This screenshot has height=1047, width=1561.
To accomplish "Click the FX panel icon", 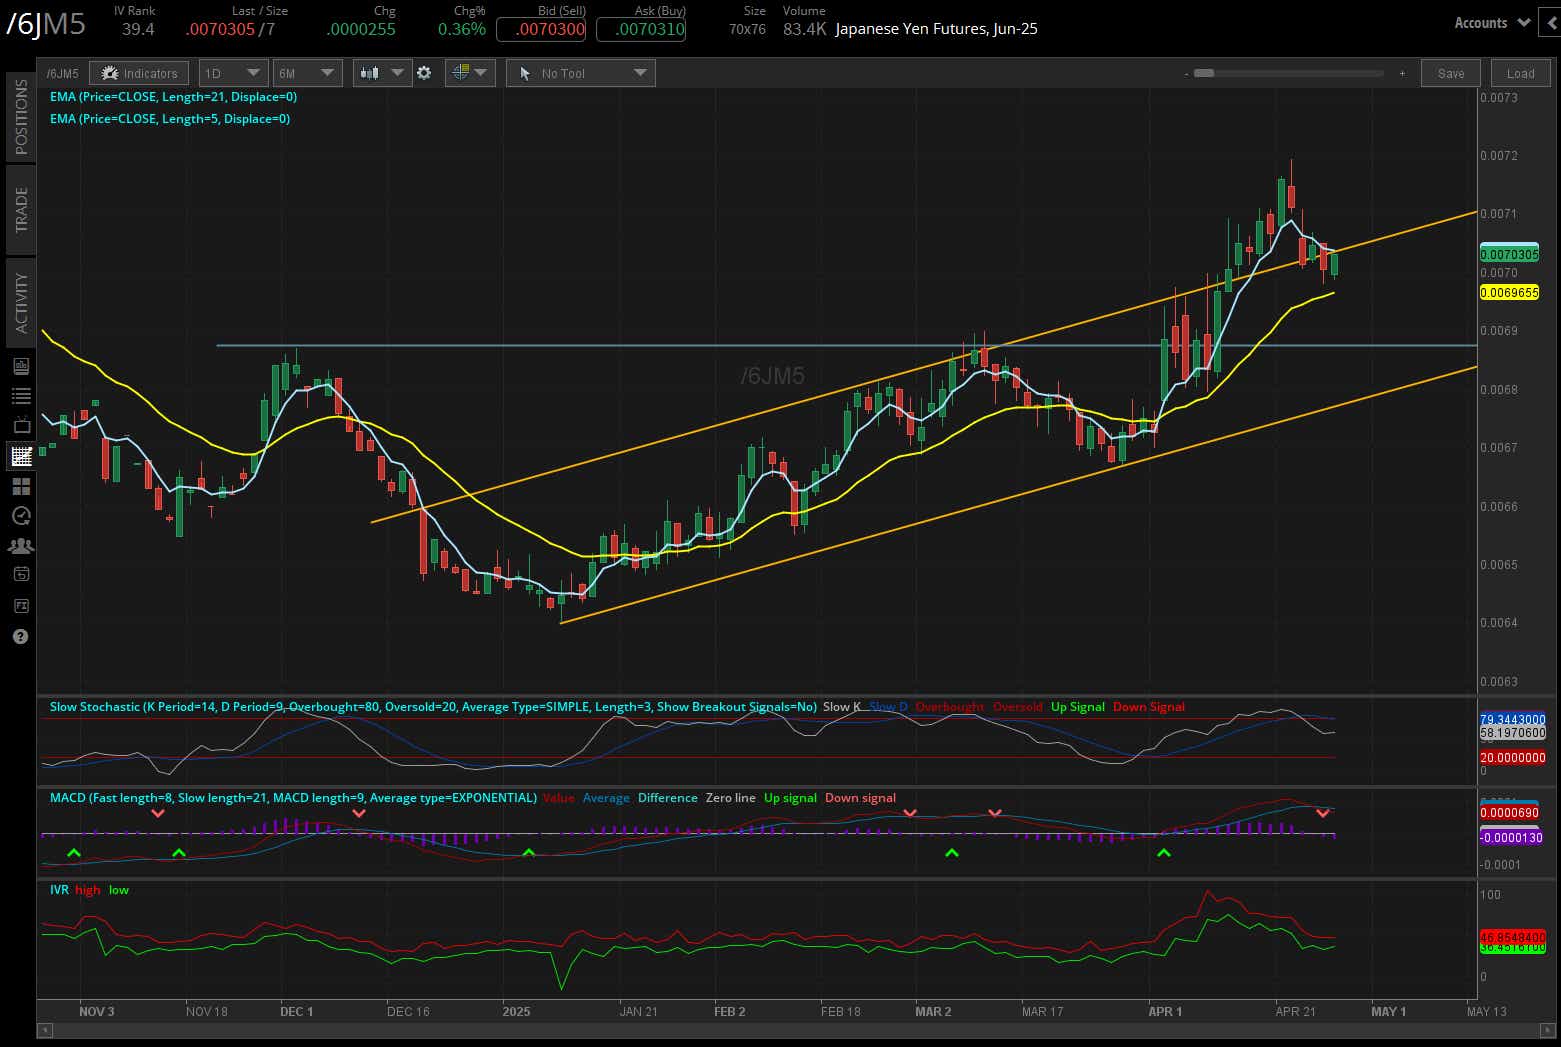I will [x=20, y=605].
